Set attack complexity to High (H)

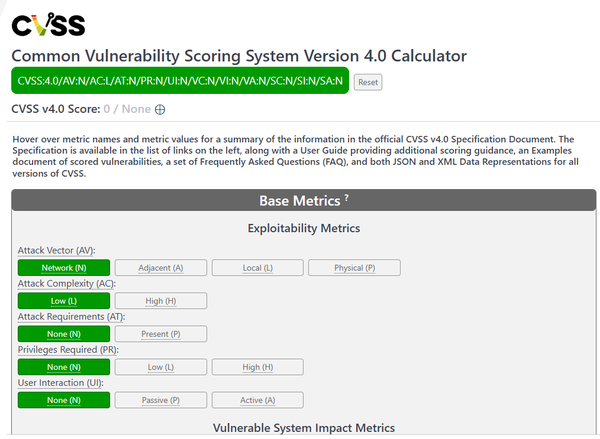click(x=160, y=301)
